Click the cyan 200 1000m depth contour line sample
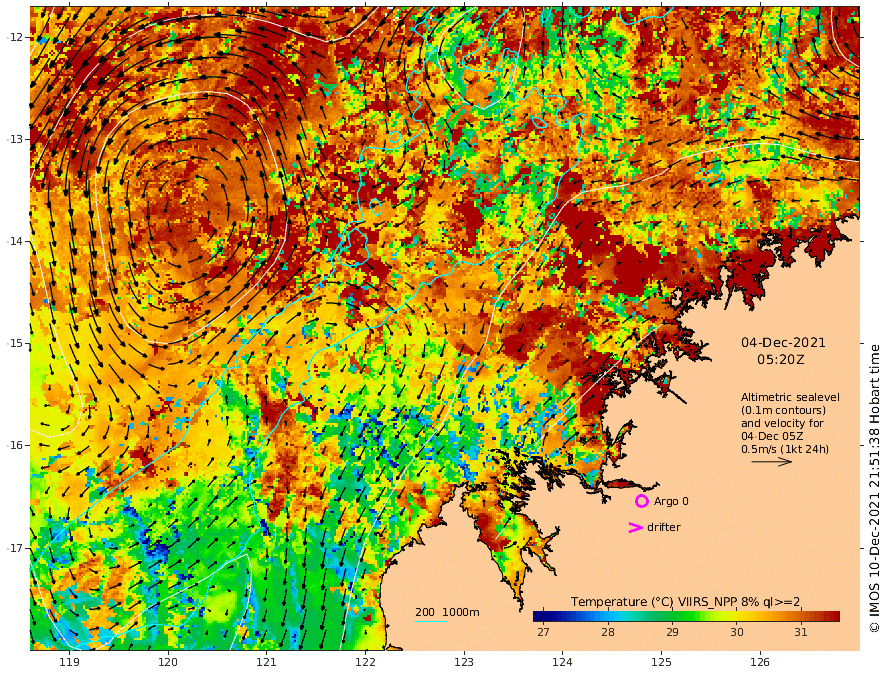The image size is (880, 680). click(x=430, y=621)
